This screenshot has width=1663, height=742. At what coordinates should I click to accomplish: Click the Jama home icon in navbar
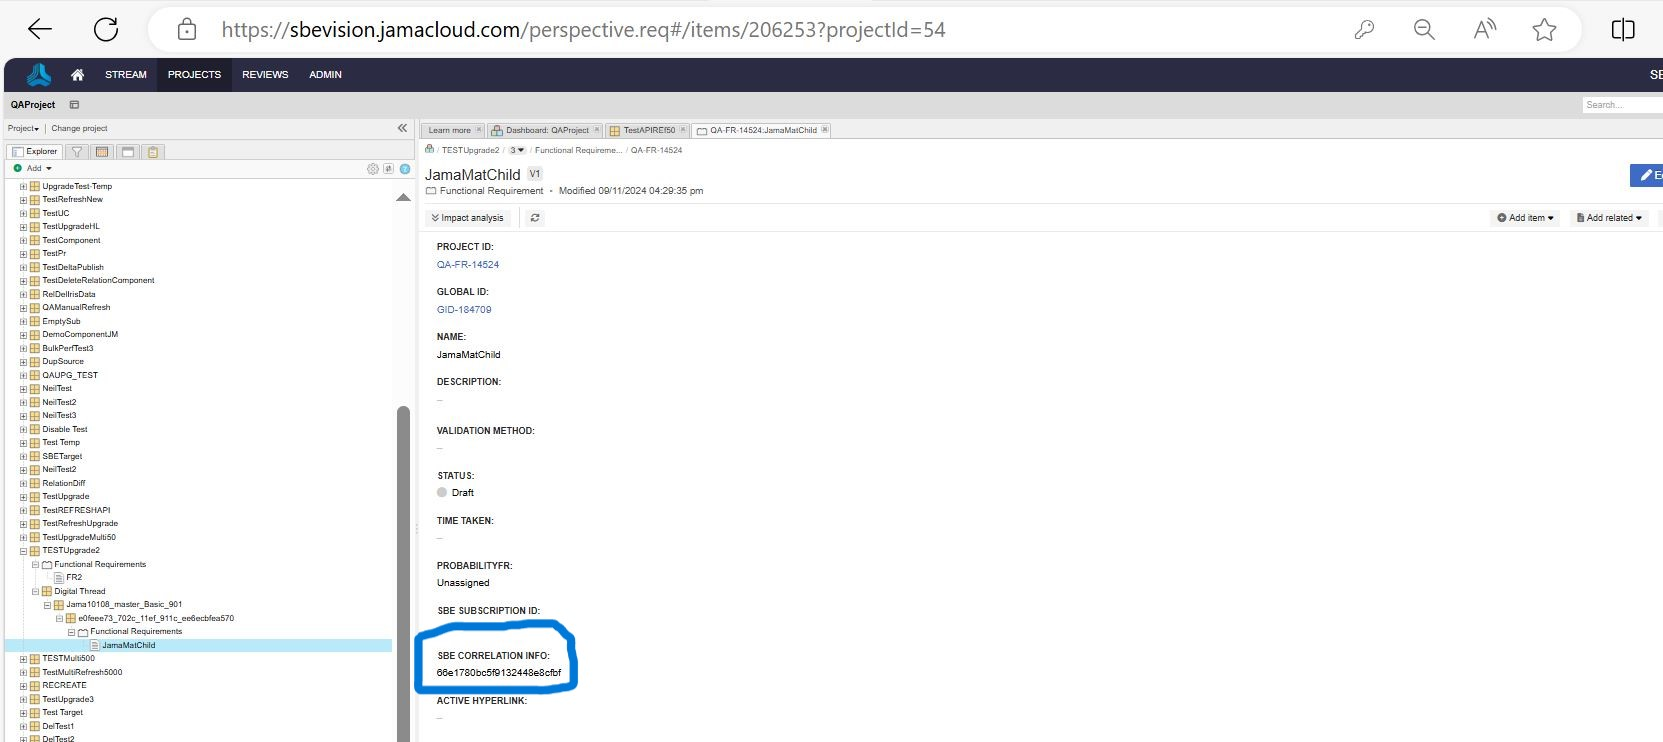point(77,75)
